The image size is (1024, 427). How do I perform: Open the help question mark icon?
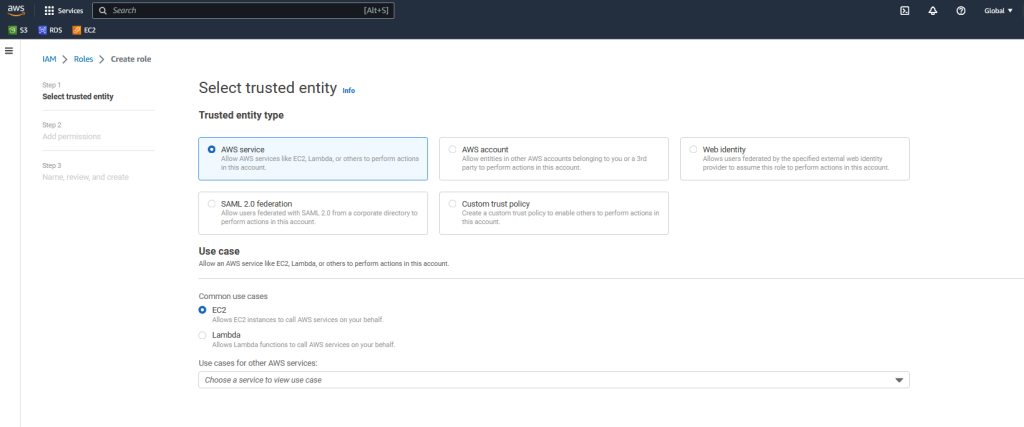961,10
